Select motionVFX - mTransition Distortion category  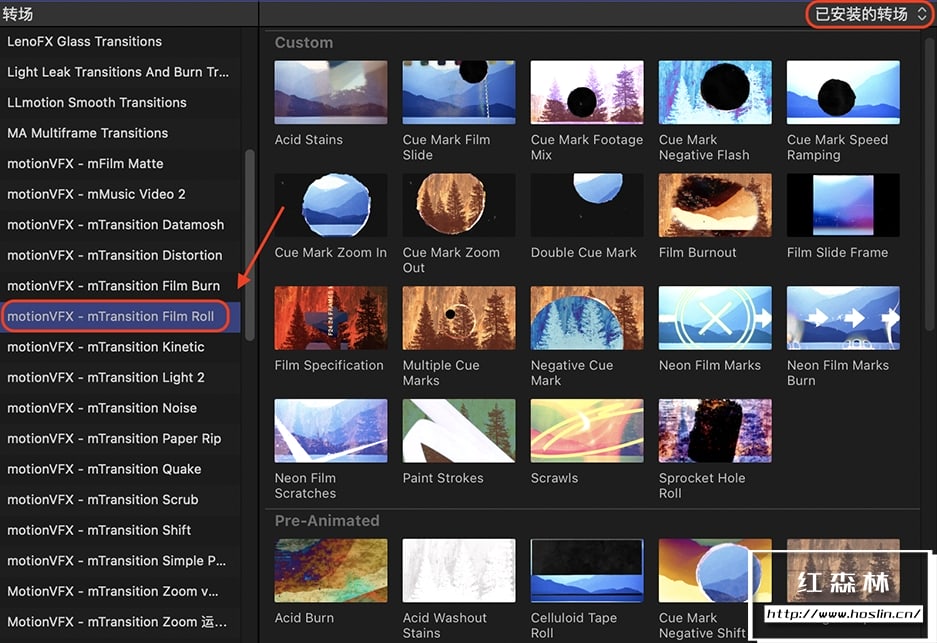120,255
